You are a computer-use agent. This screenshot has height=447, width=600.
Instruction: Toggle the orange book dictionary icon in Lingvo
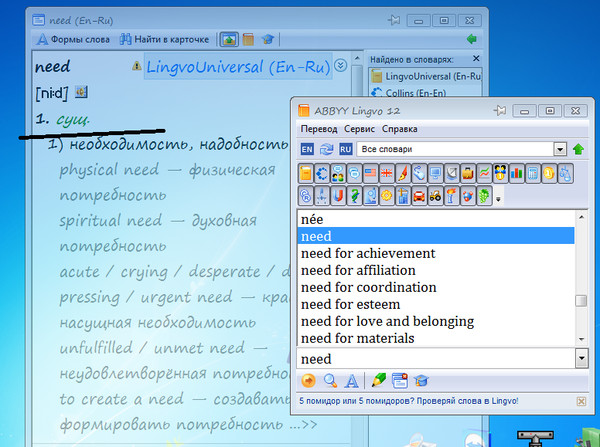point(305,174)
